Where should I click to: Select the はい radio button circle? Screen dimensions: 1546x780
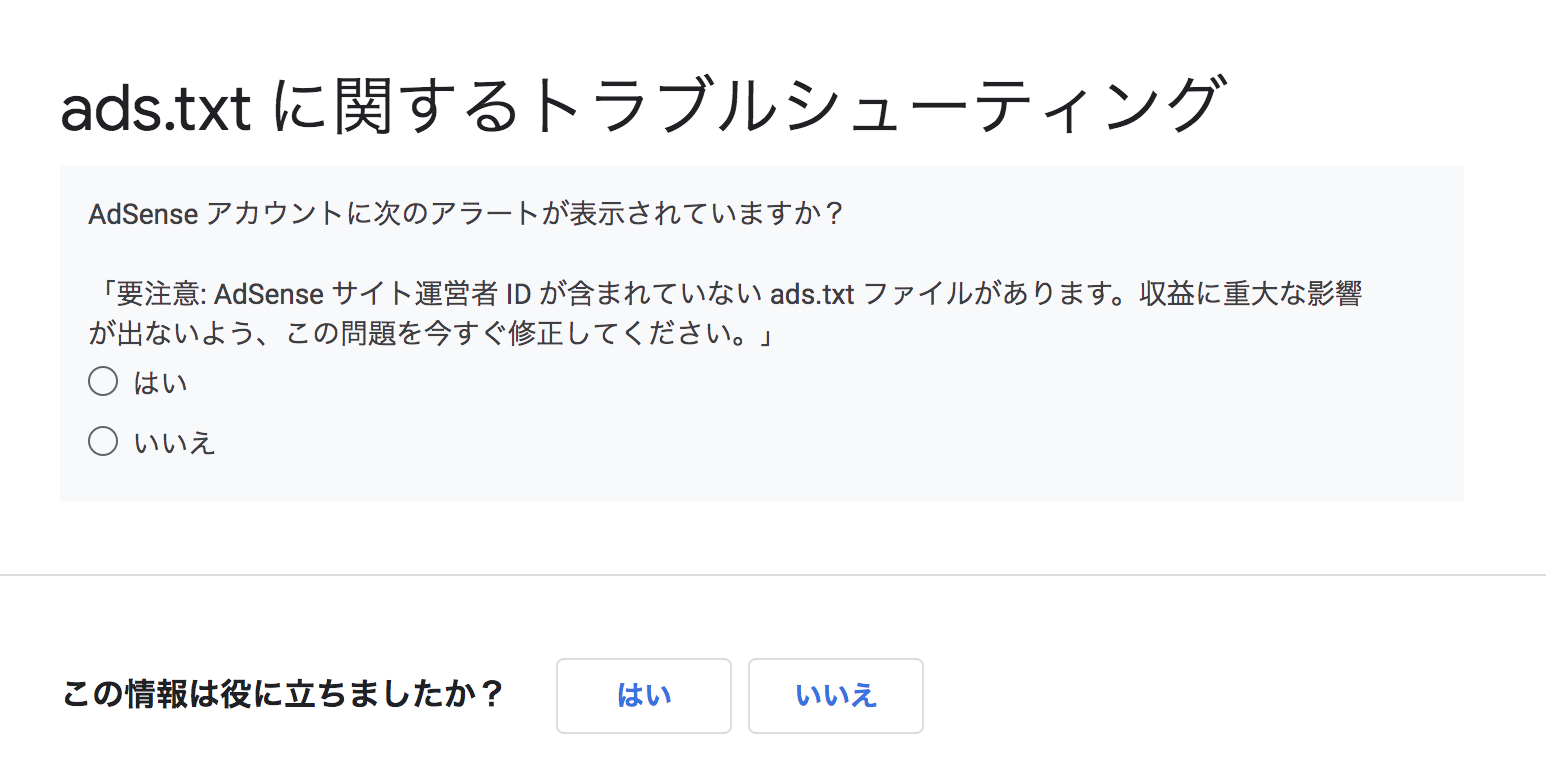click(103, 383)
